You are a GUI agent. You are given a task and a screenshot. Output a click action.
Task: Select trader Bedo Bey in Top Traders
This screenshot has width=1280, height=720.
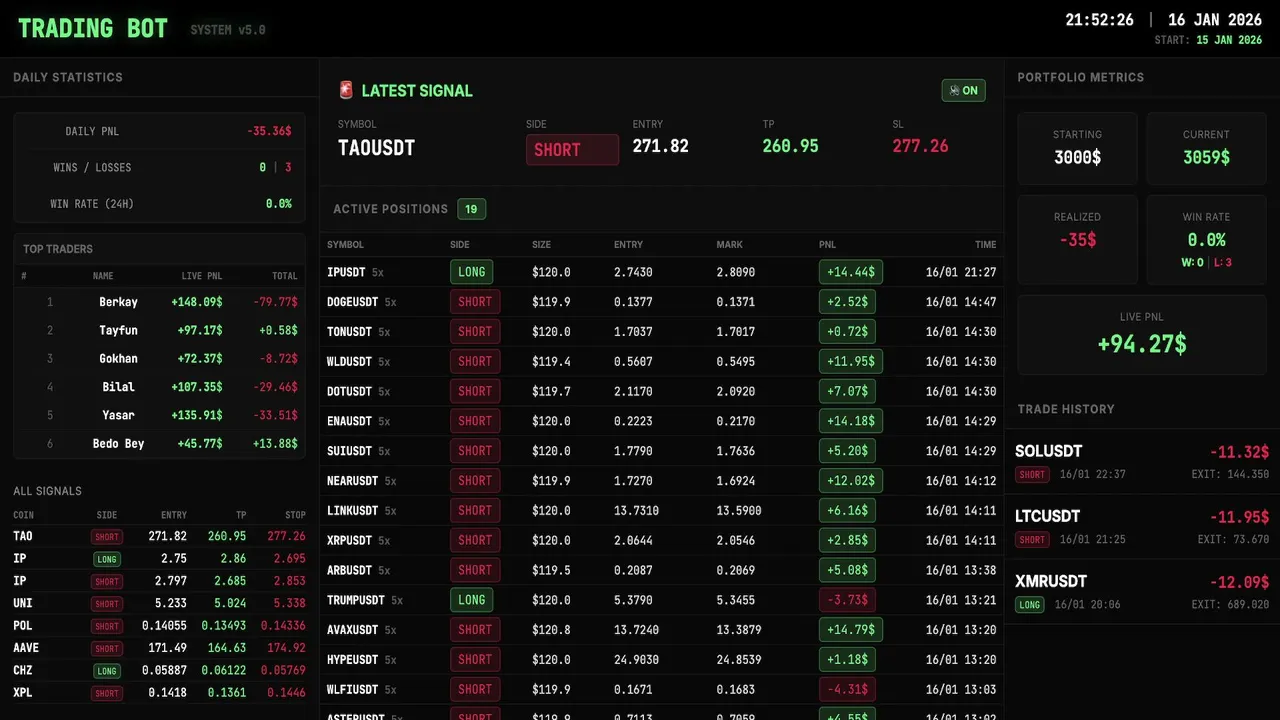coord(118,443)
